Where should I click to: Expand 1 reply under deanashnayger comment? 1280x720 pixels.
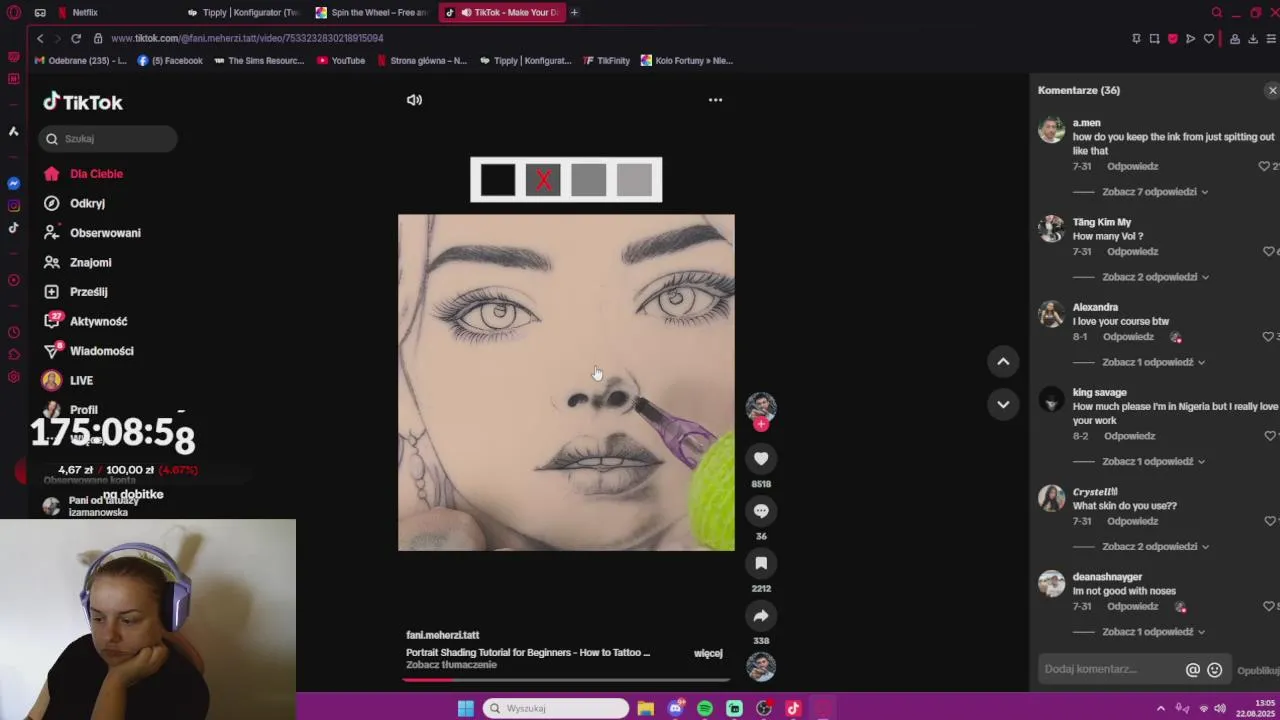coord(1153,632)
